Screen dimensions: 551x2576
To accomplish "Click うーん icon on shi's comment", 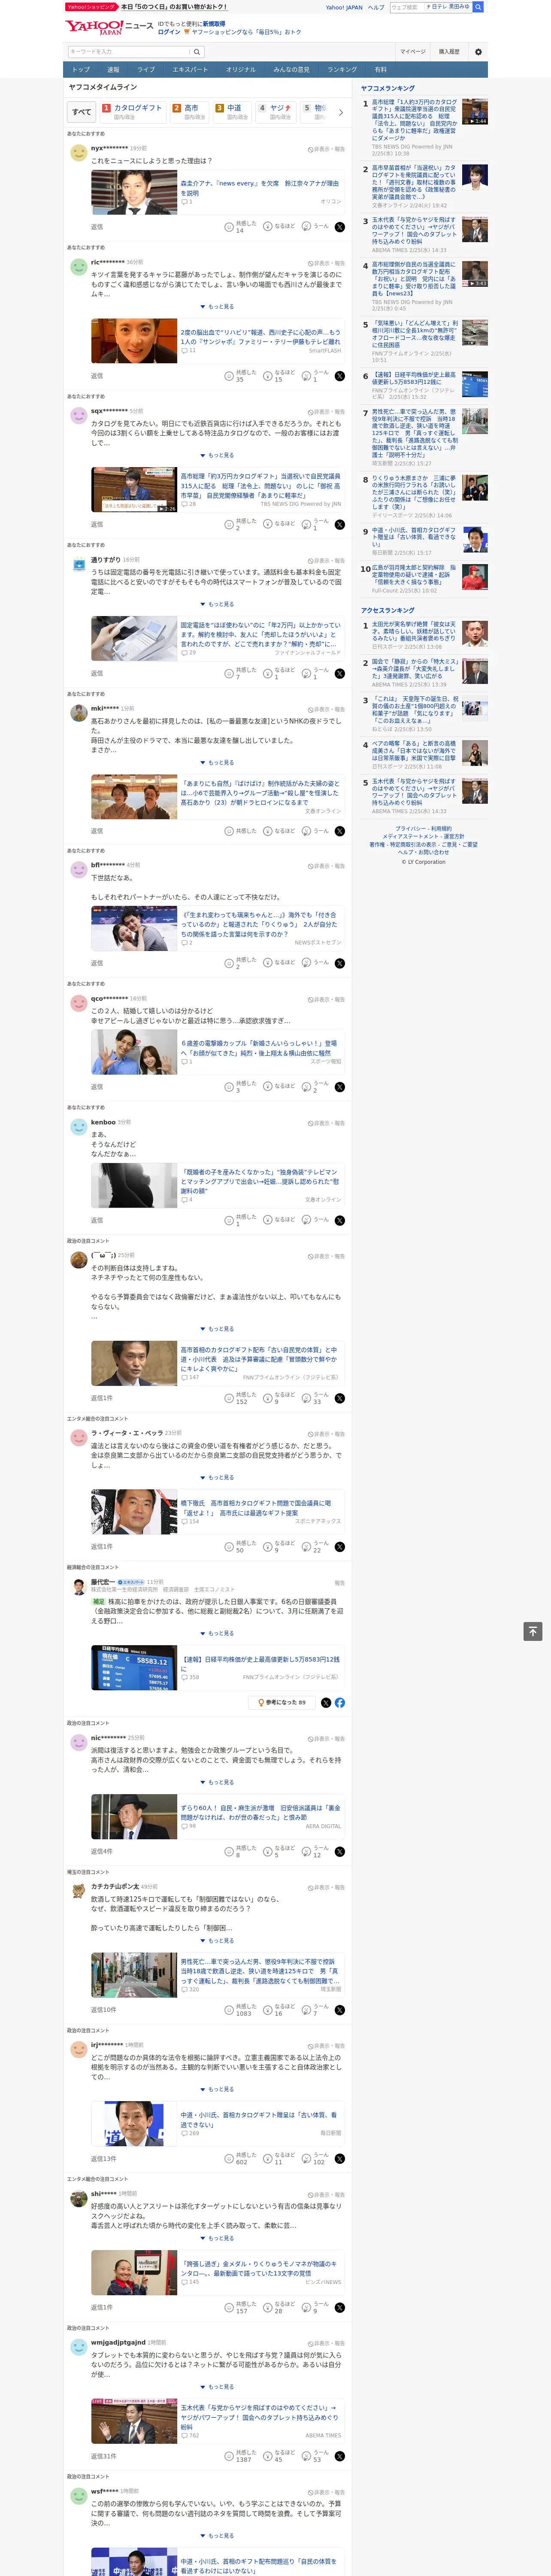I will [x=307, y=2307].
